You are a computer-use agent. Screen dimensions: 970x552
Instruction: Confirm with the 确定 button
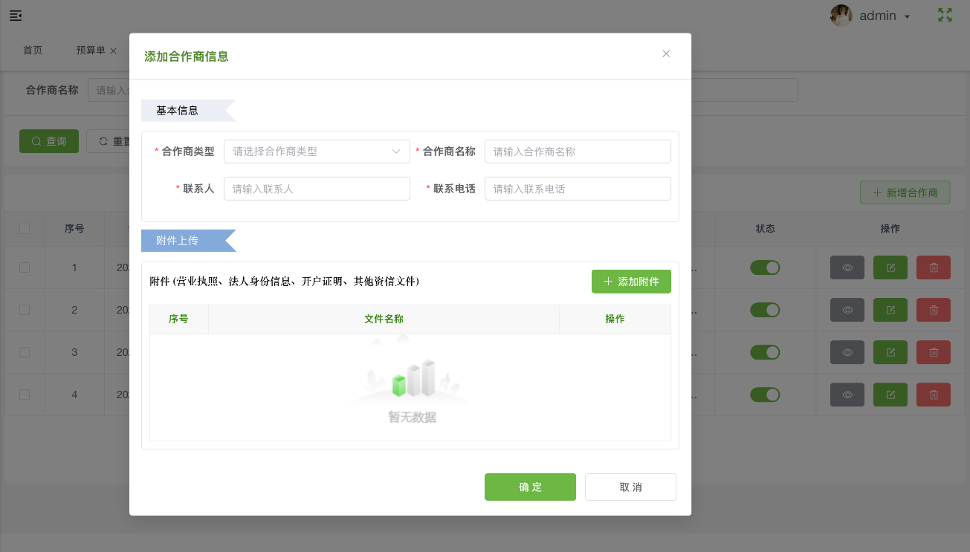530,487
